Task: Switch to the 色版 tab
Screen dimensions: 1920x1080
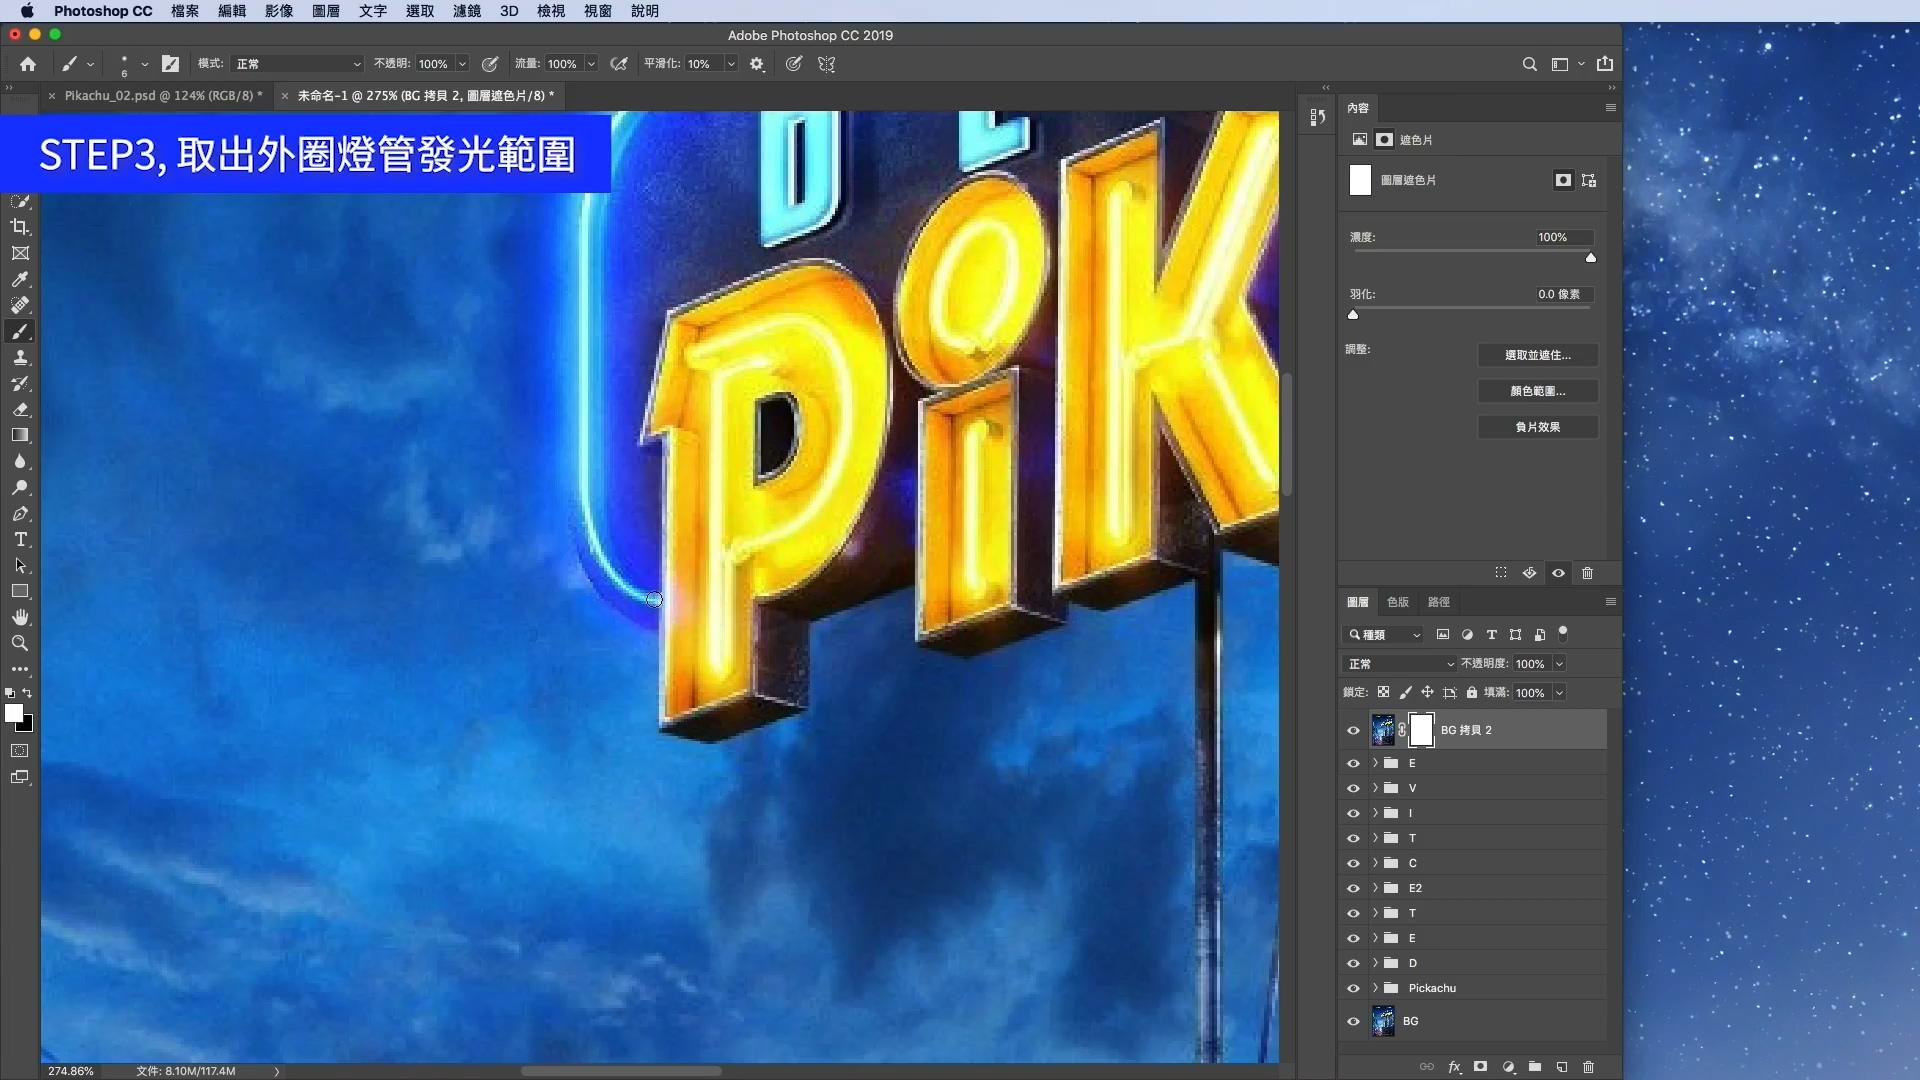Action: coord(1398,602)
